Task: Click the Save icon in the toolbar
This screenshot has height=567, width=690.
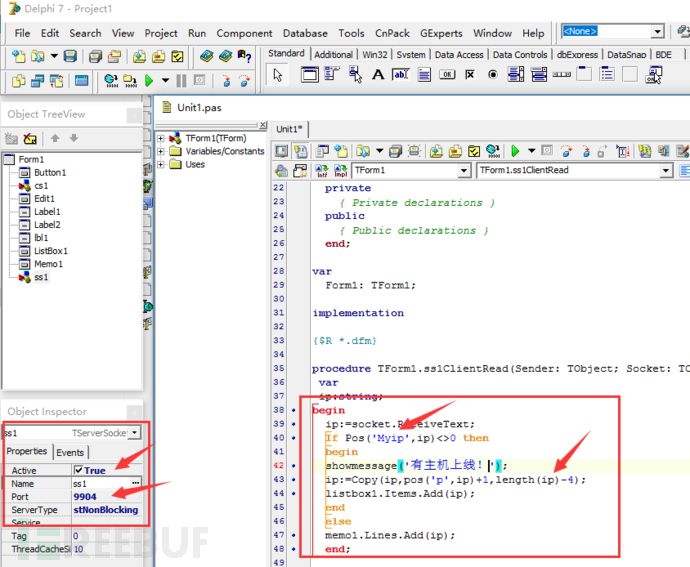Action: [x=70, y=56]
